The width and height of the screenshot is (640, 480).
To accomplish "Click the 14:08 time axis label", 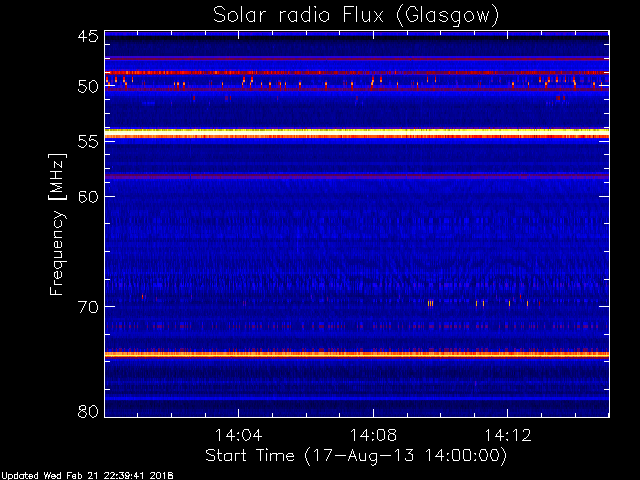I will point(373,435).
